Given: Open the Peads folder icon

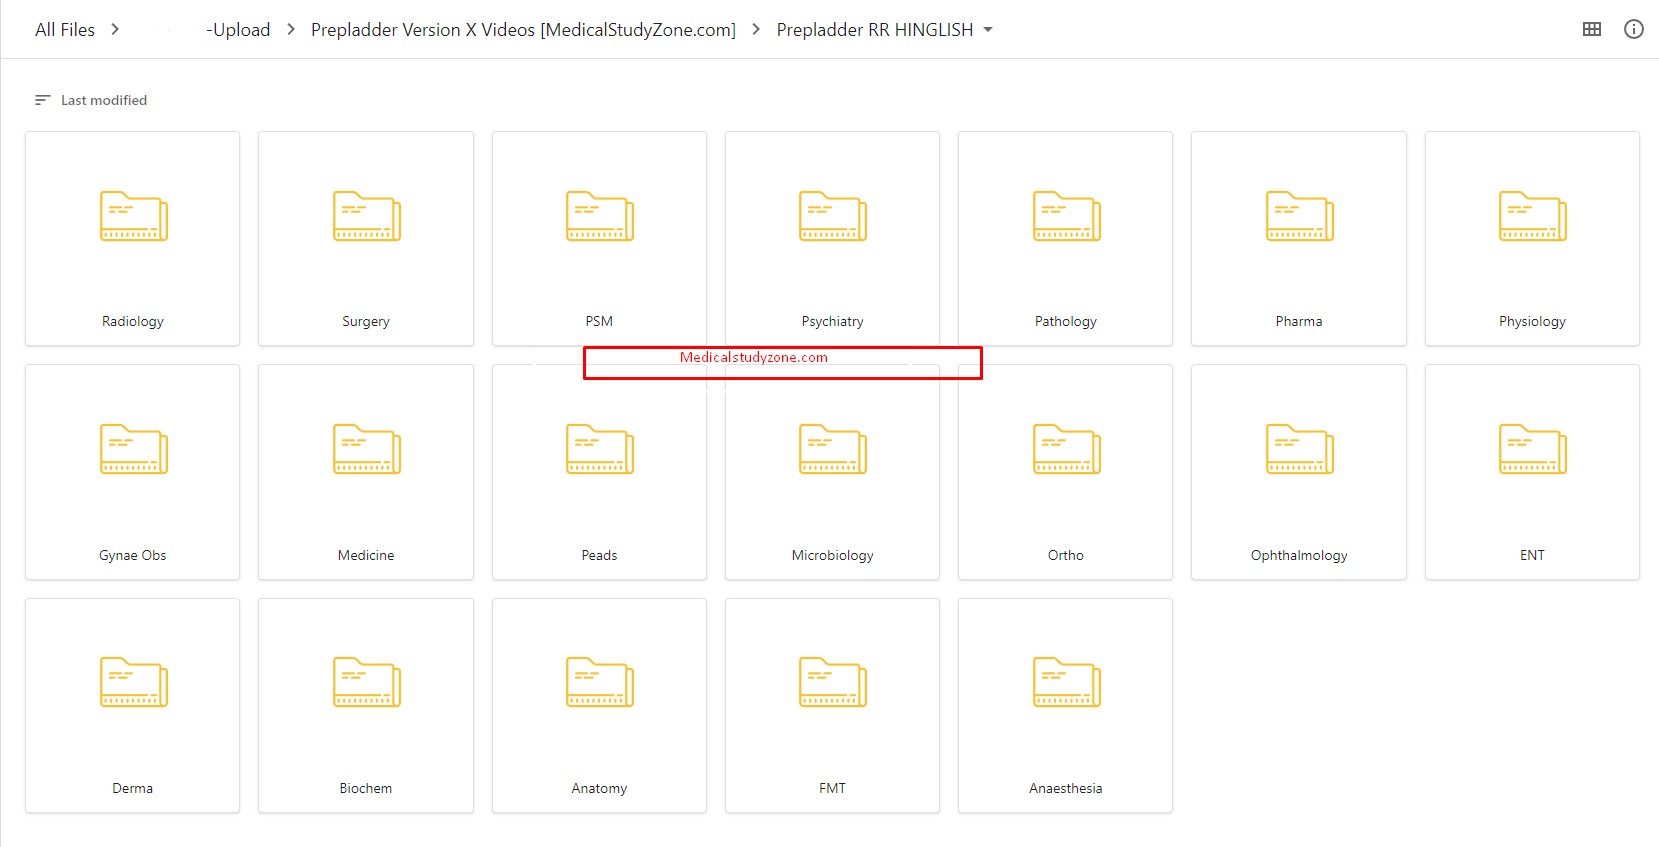Looking at the screenshot, I should coord(599,449).
